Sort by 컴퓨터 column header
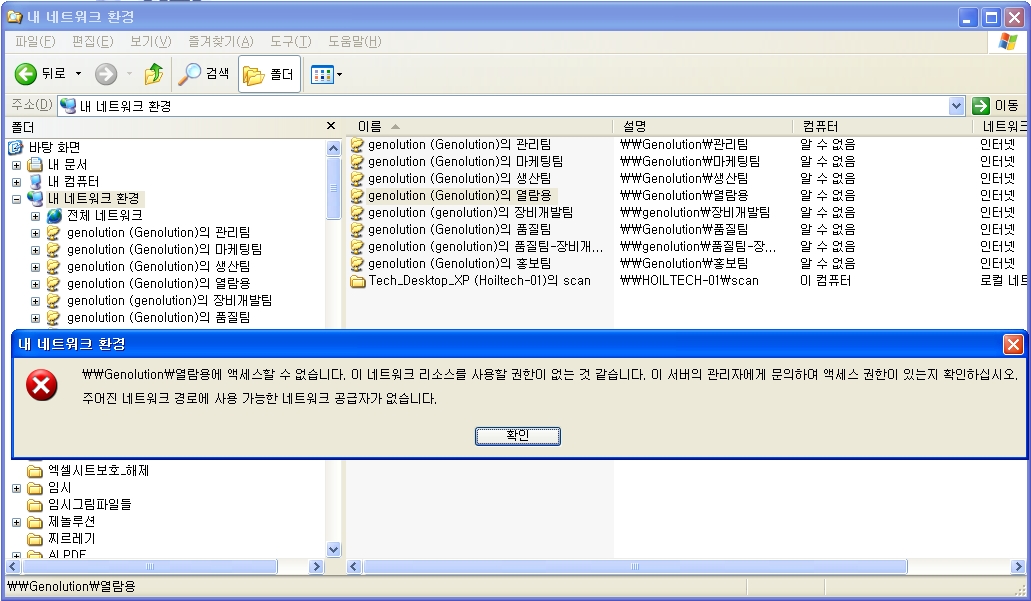Screen dimensions: 1031x601 (882, 126)
